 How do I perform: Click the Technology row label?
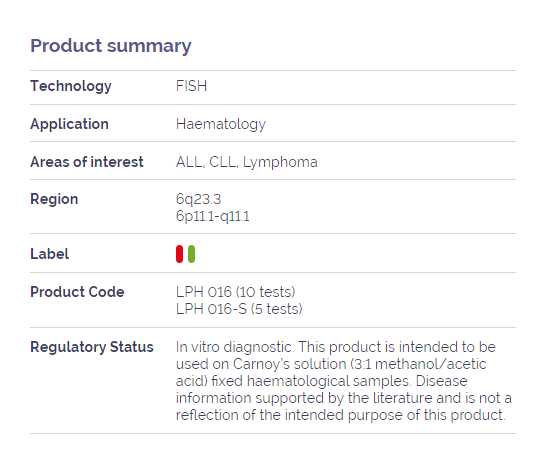(x=71, y=86)
